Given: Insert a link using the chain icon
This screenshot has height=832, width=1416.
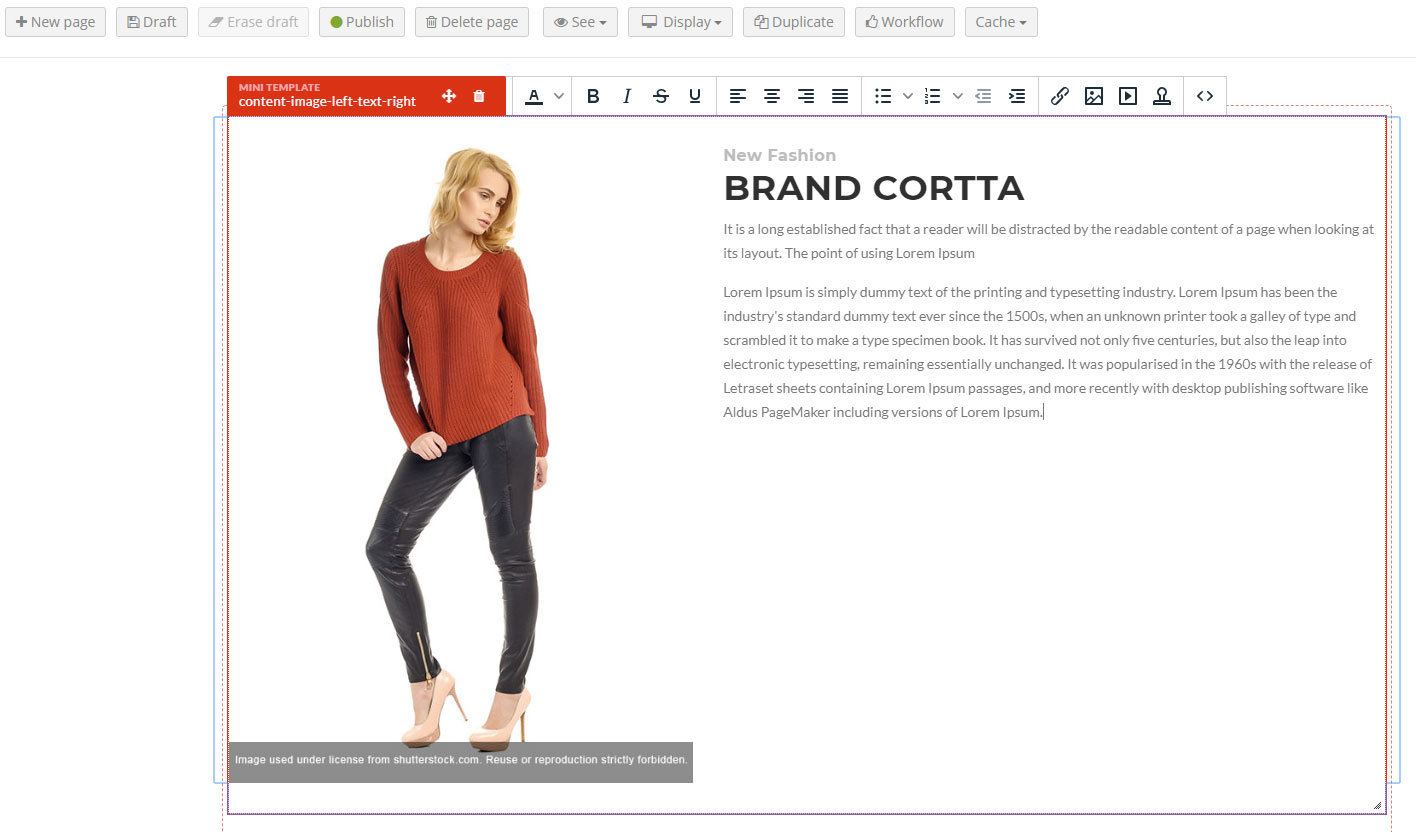Looking at the screenshot, I should click(x=1060, y=96).
